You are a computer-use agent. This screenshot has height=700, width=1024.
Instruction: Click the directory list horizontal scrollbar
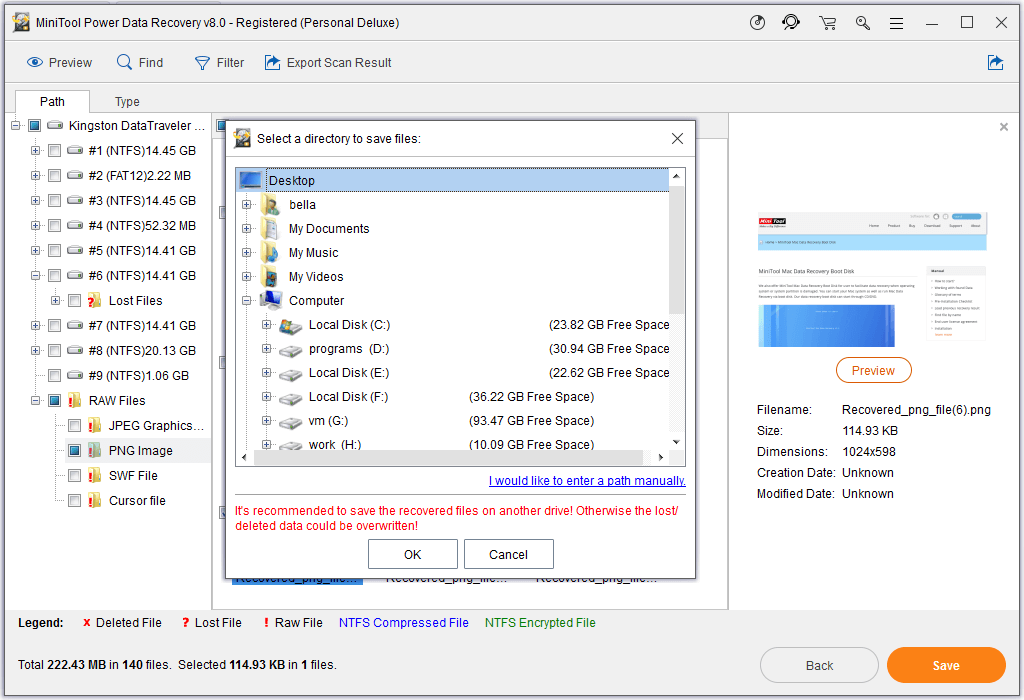[x=448, y=457]
